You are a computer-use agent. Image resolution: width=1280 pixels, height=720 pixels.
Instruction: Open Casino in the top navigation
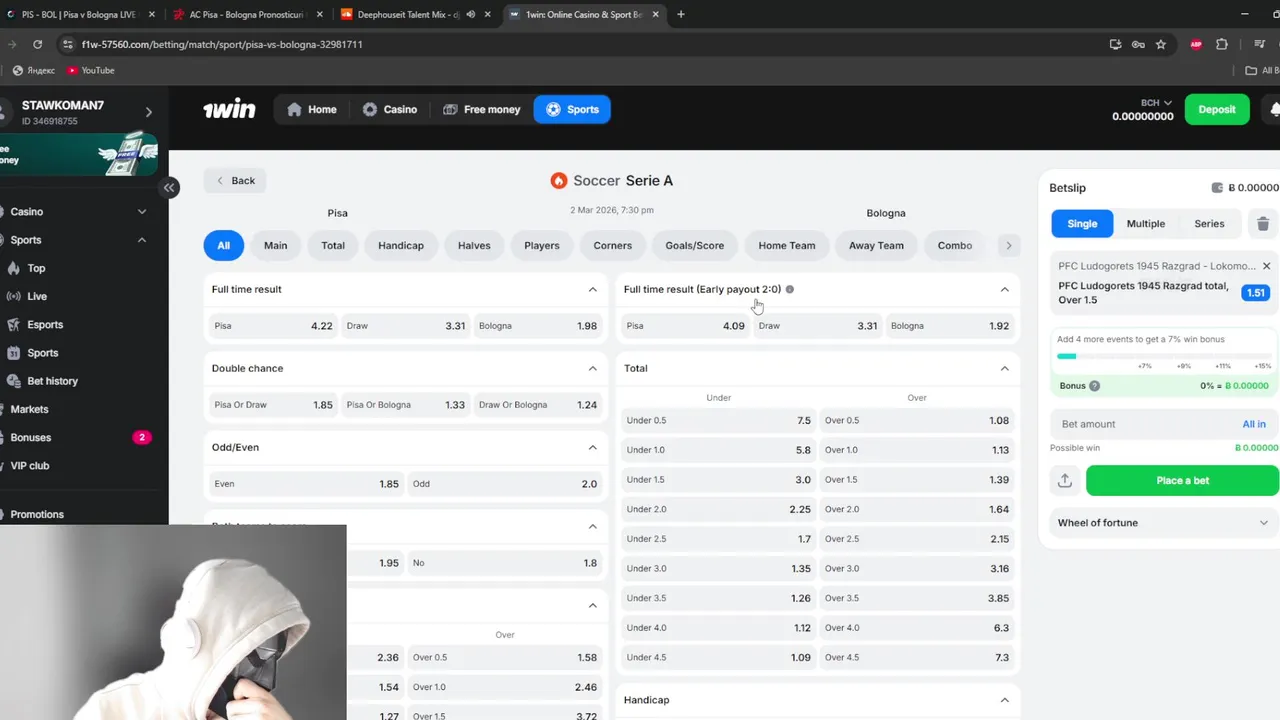[390, 110]
